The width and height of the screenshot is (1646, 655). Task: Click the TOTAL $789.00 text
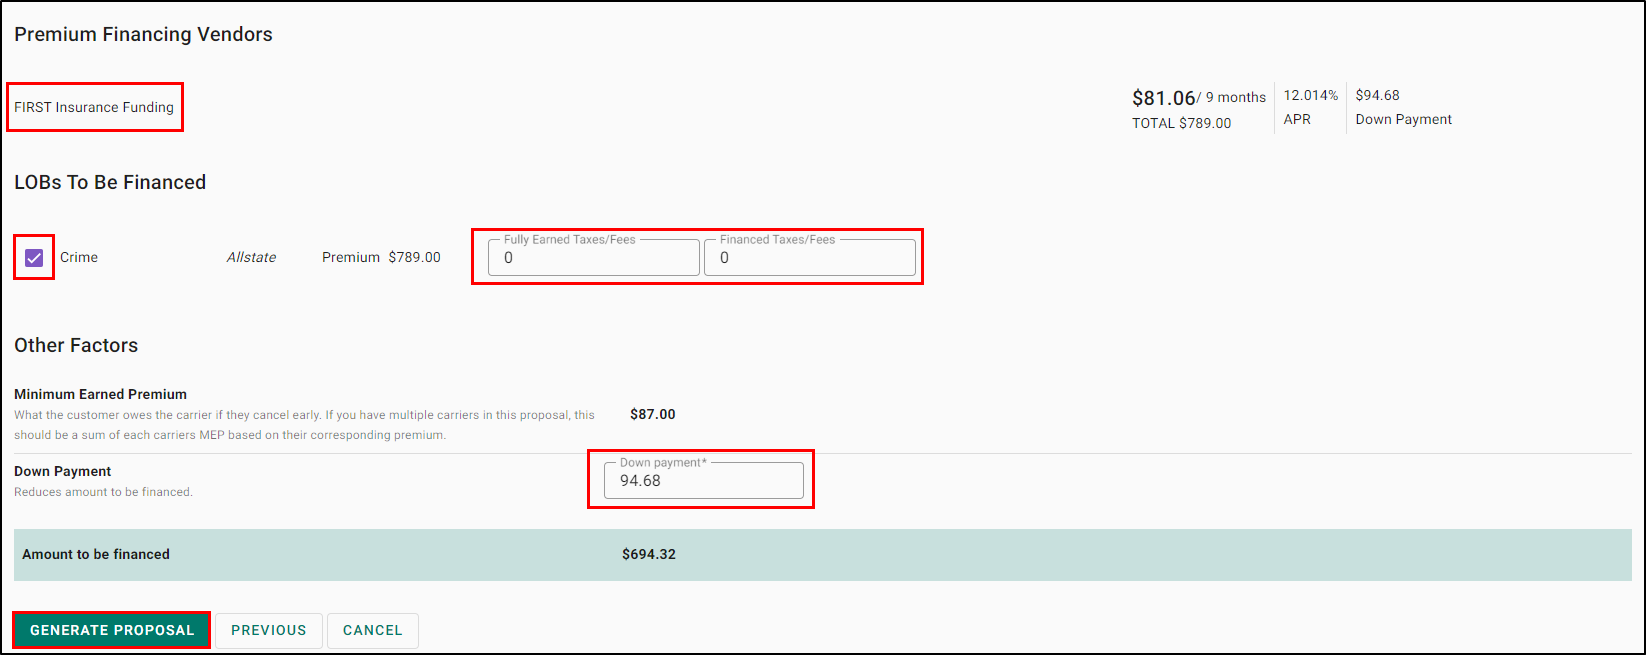tap(1182, 123)
